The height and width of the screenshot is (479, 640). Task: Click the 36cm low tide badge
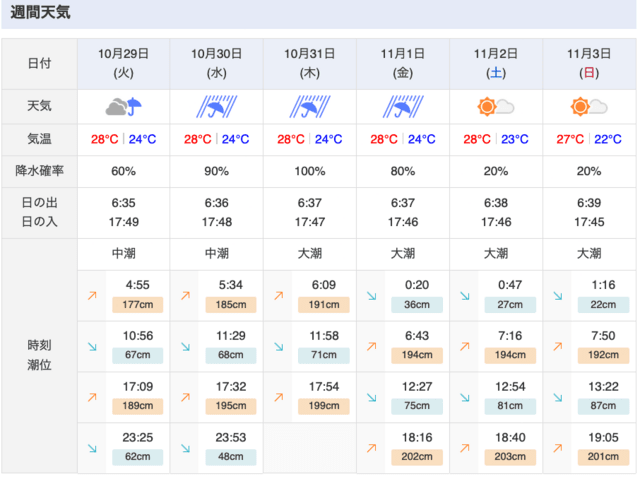417,305
